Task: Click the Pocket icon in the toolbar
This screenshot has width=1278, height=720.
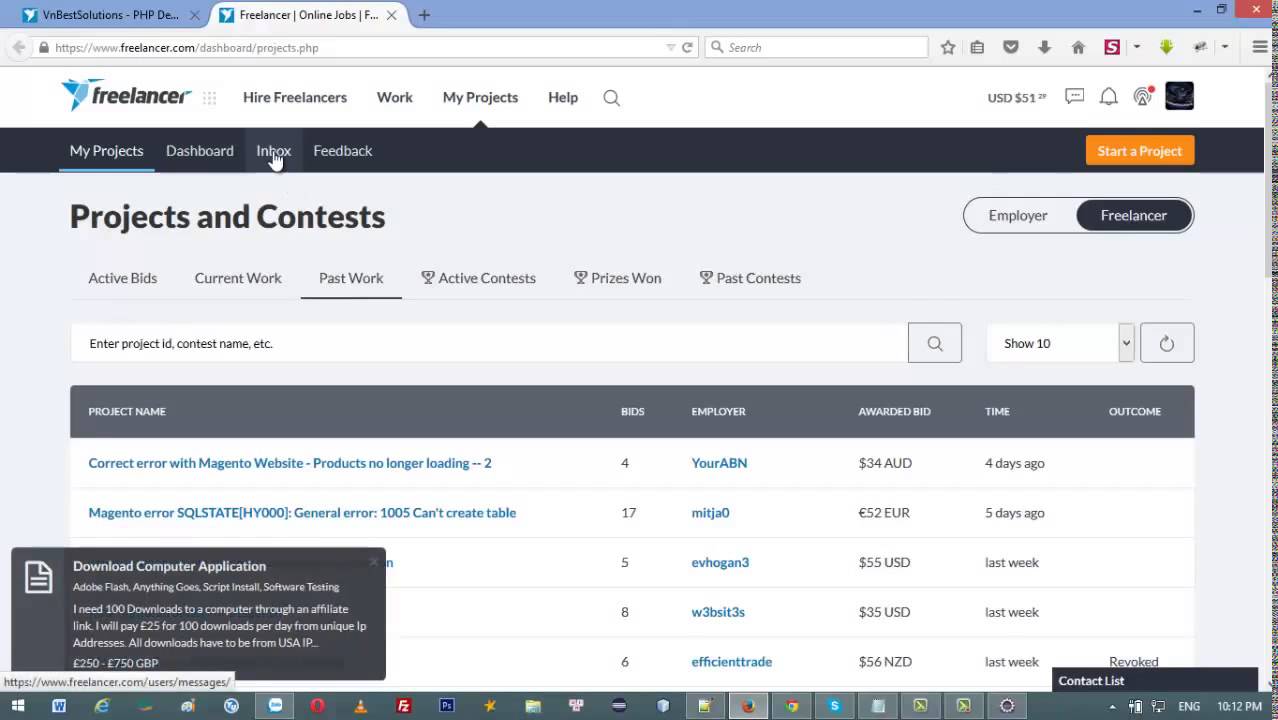Action: point(1011,47)
